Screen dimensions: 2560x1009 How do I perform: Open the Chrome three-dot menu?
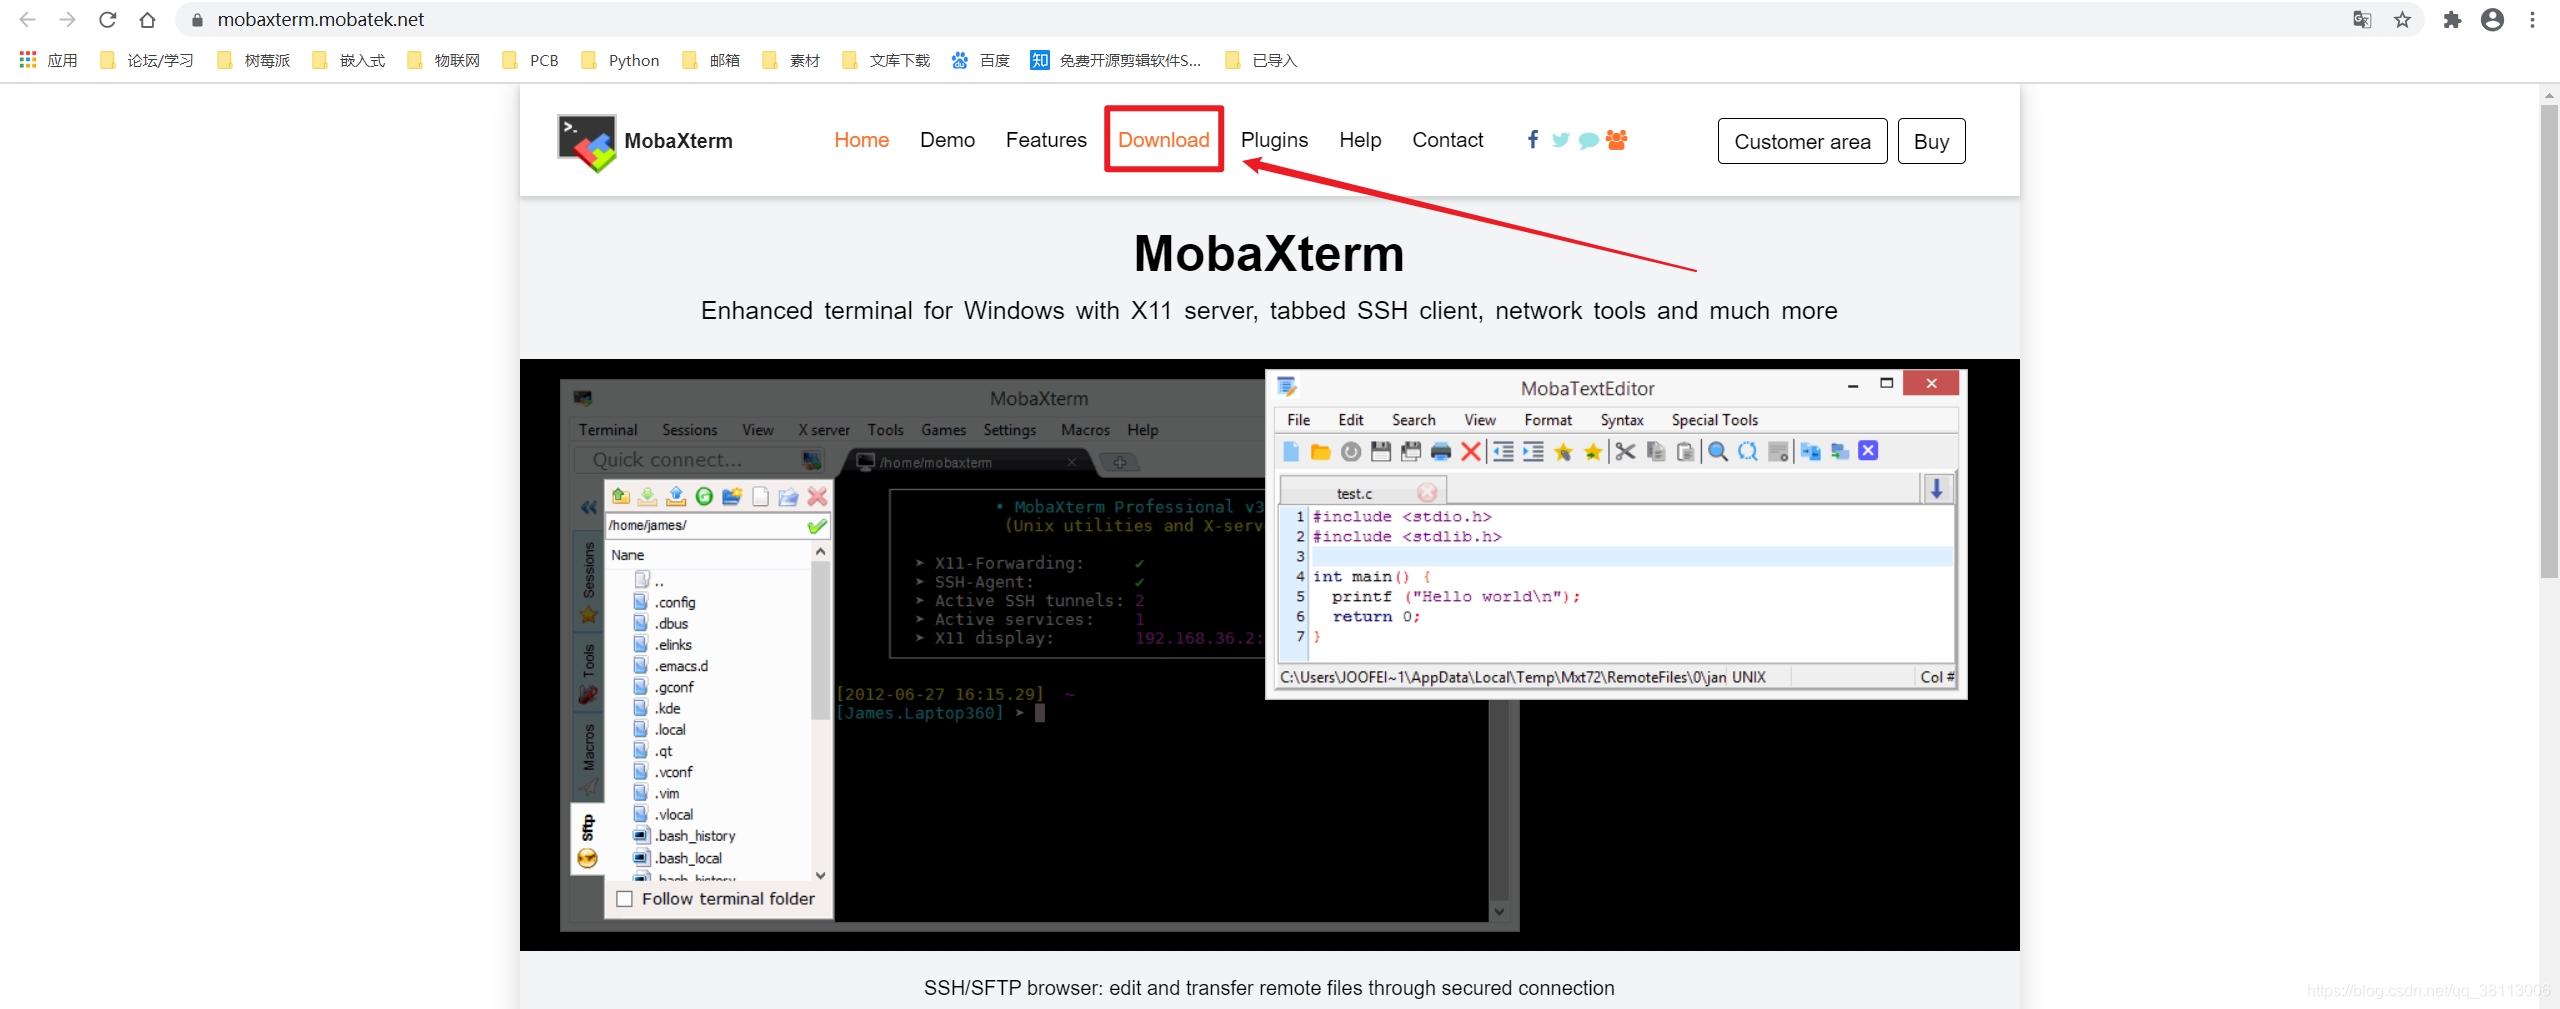(2532, 19)
